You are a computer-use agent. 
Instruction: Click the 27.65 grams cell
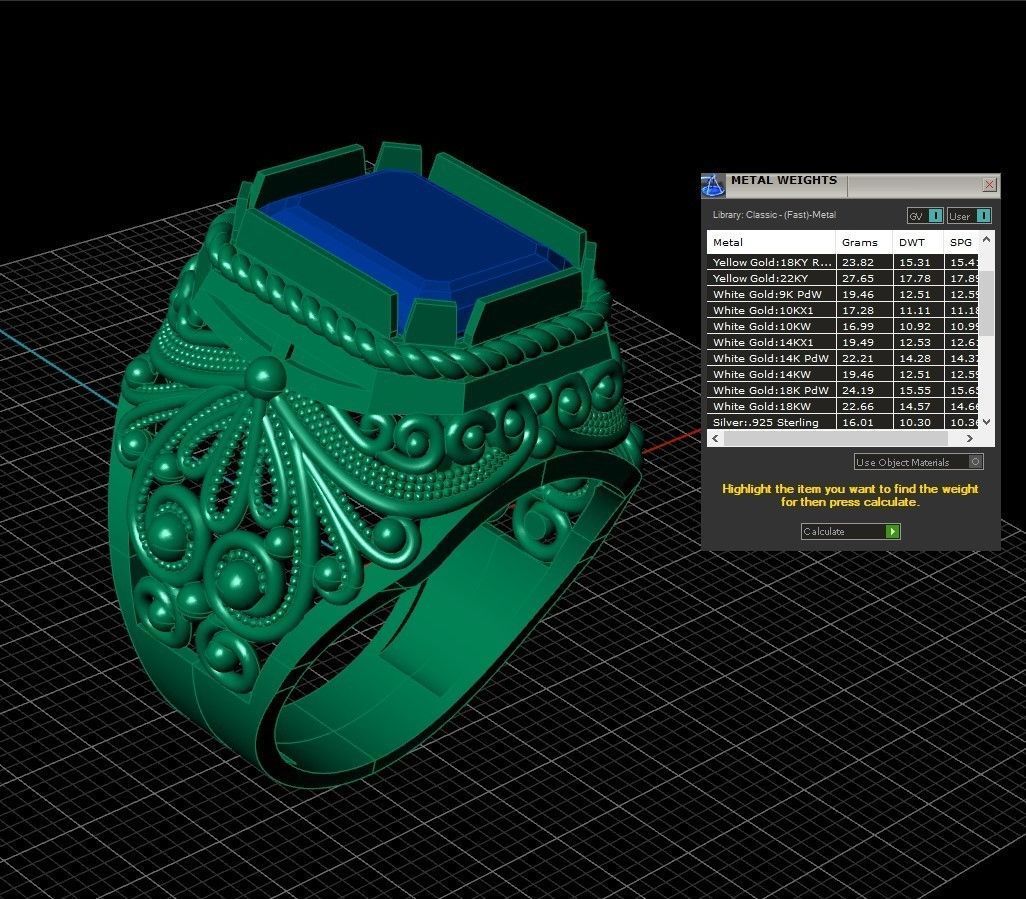tap(864, 278)
